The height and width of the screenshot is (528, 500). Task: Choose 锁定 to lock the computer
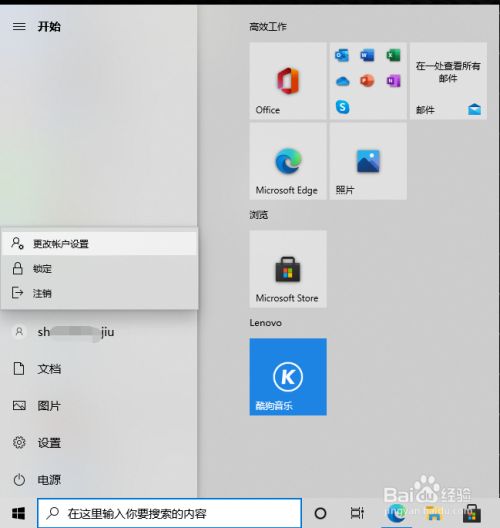99,268
